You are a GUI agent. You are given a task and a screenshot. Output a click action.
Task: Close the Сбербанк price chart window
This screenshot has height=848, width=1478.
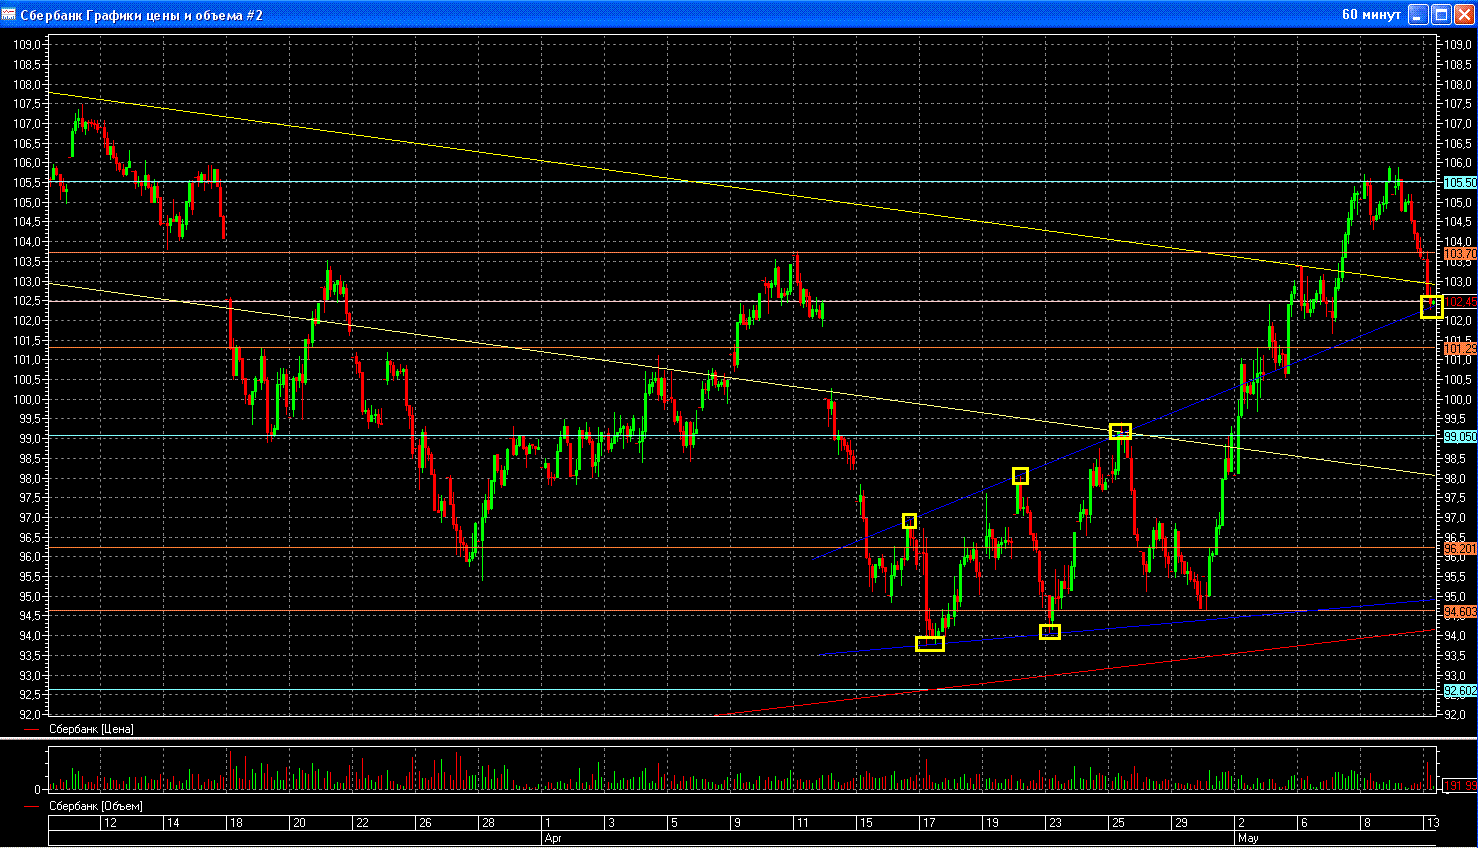[1463, 14]
